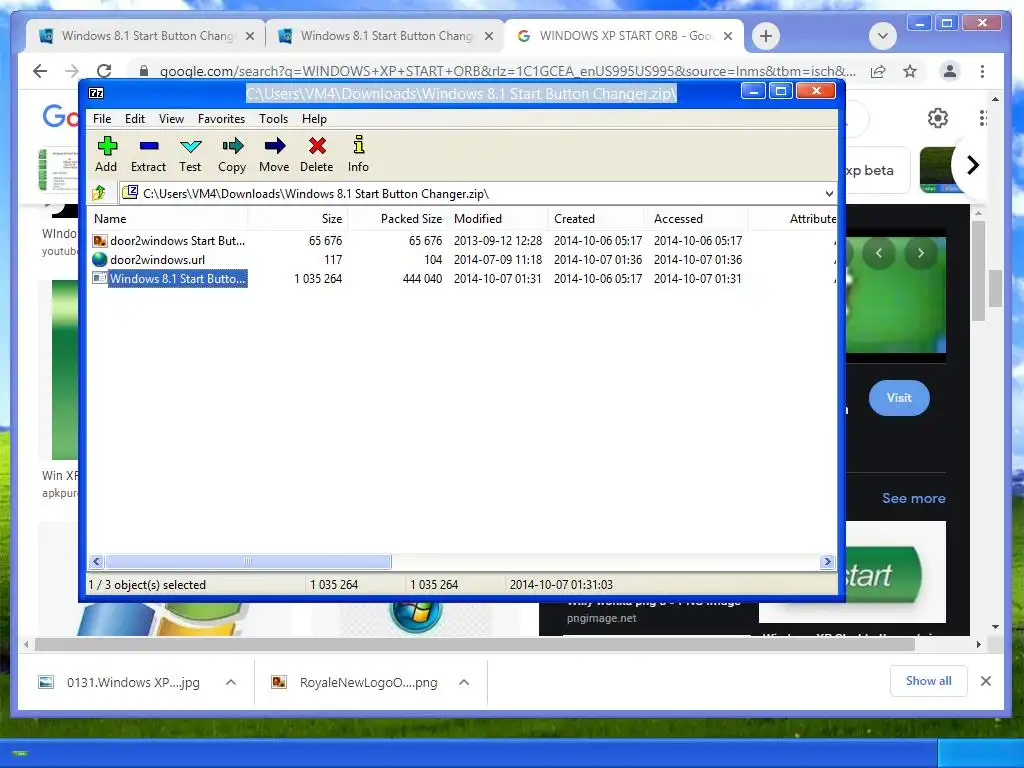Open Google settings gear icon
Image resolution: width=1024 pixels, height=768 pixels.
[x=938, y=118]
